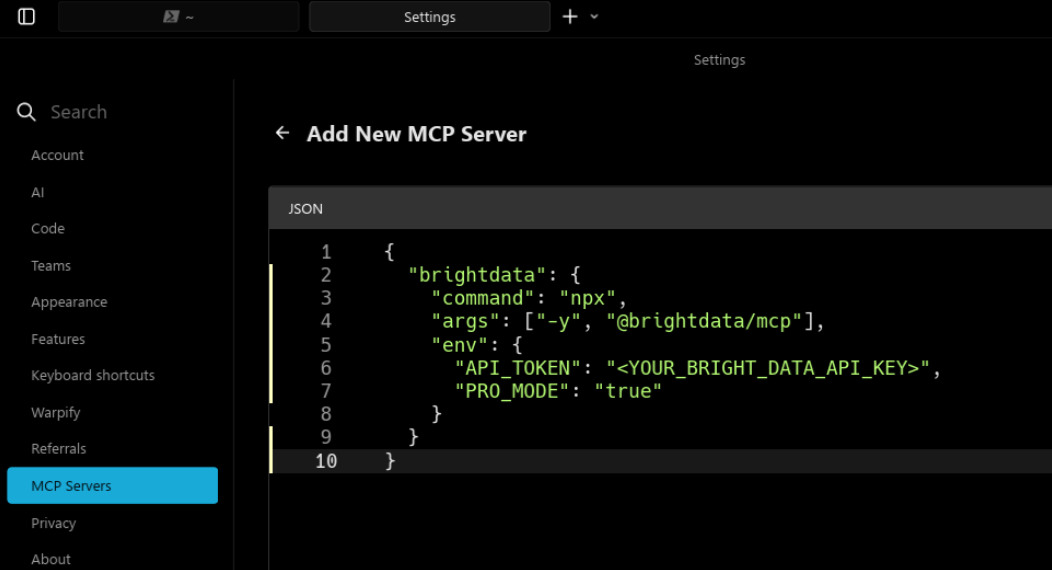This screenshot has height=570, width=1052.
Task: Switch to the terminal tab labeled ~
Action: pyautogui.click(x=178, y=17)
